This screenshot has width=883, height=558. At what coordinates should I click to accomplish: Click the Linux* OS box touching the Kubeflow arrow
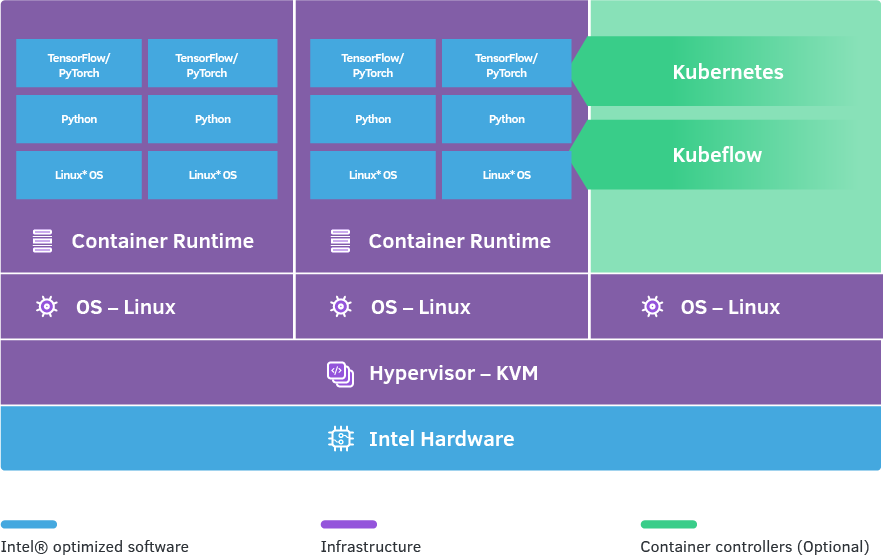[506, 175]
